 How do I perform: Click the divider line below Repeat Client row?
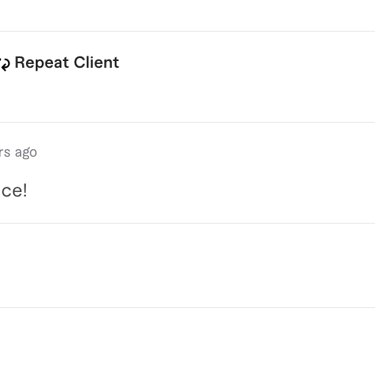[187, 122]
